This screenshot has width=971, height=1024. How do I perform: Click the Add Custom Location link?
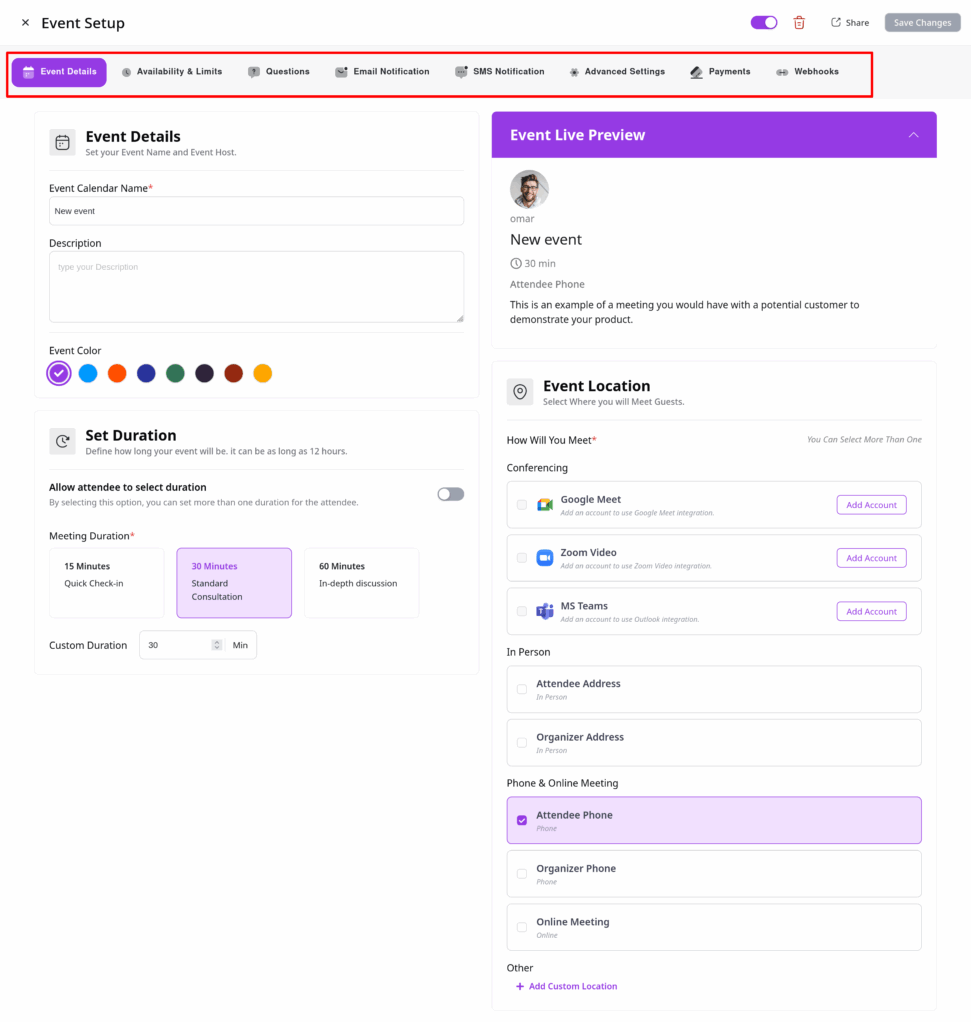pyautogui.click(x=566, y=986)
